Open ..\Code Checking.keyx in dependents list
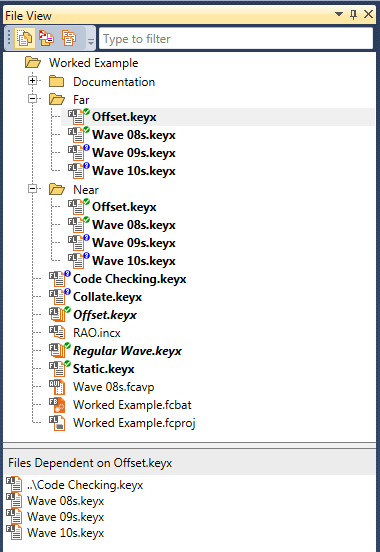 point(85,485)
